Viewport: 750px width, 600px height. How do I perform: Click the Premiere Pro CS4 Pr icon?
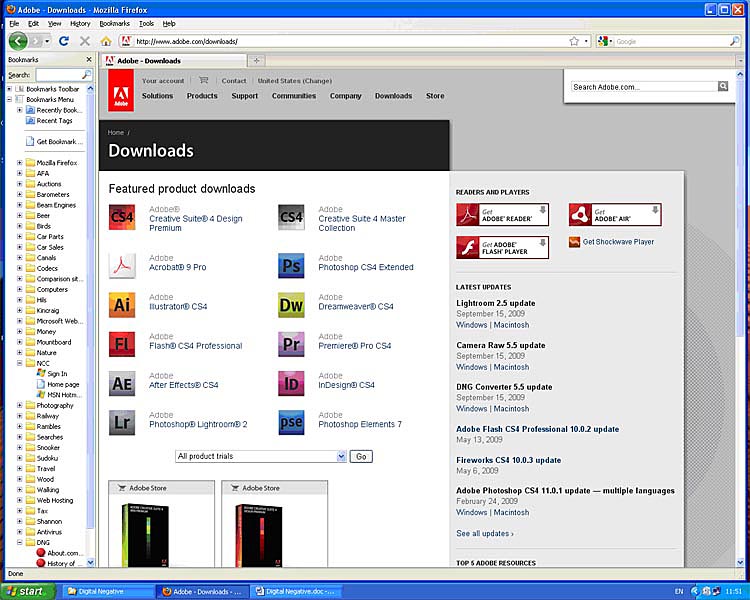tap(290, 344)
